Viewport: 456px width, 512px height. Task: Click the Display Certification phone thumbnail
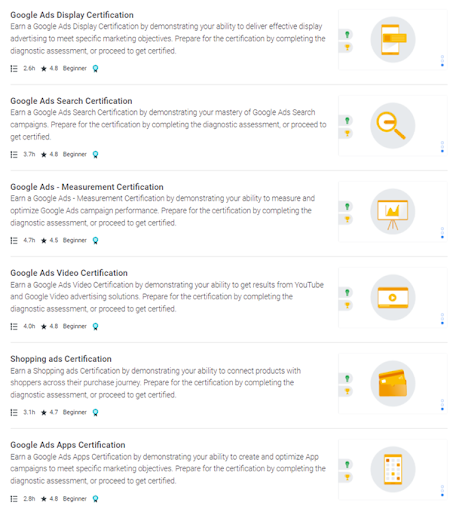(x=393, y=40)
